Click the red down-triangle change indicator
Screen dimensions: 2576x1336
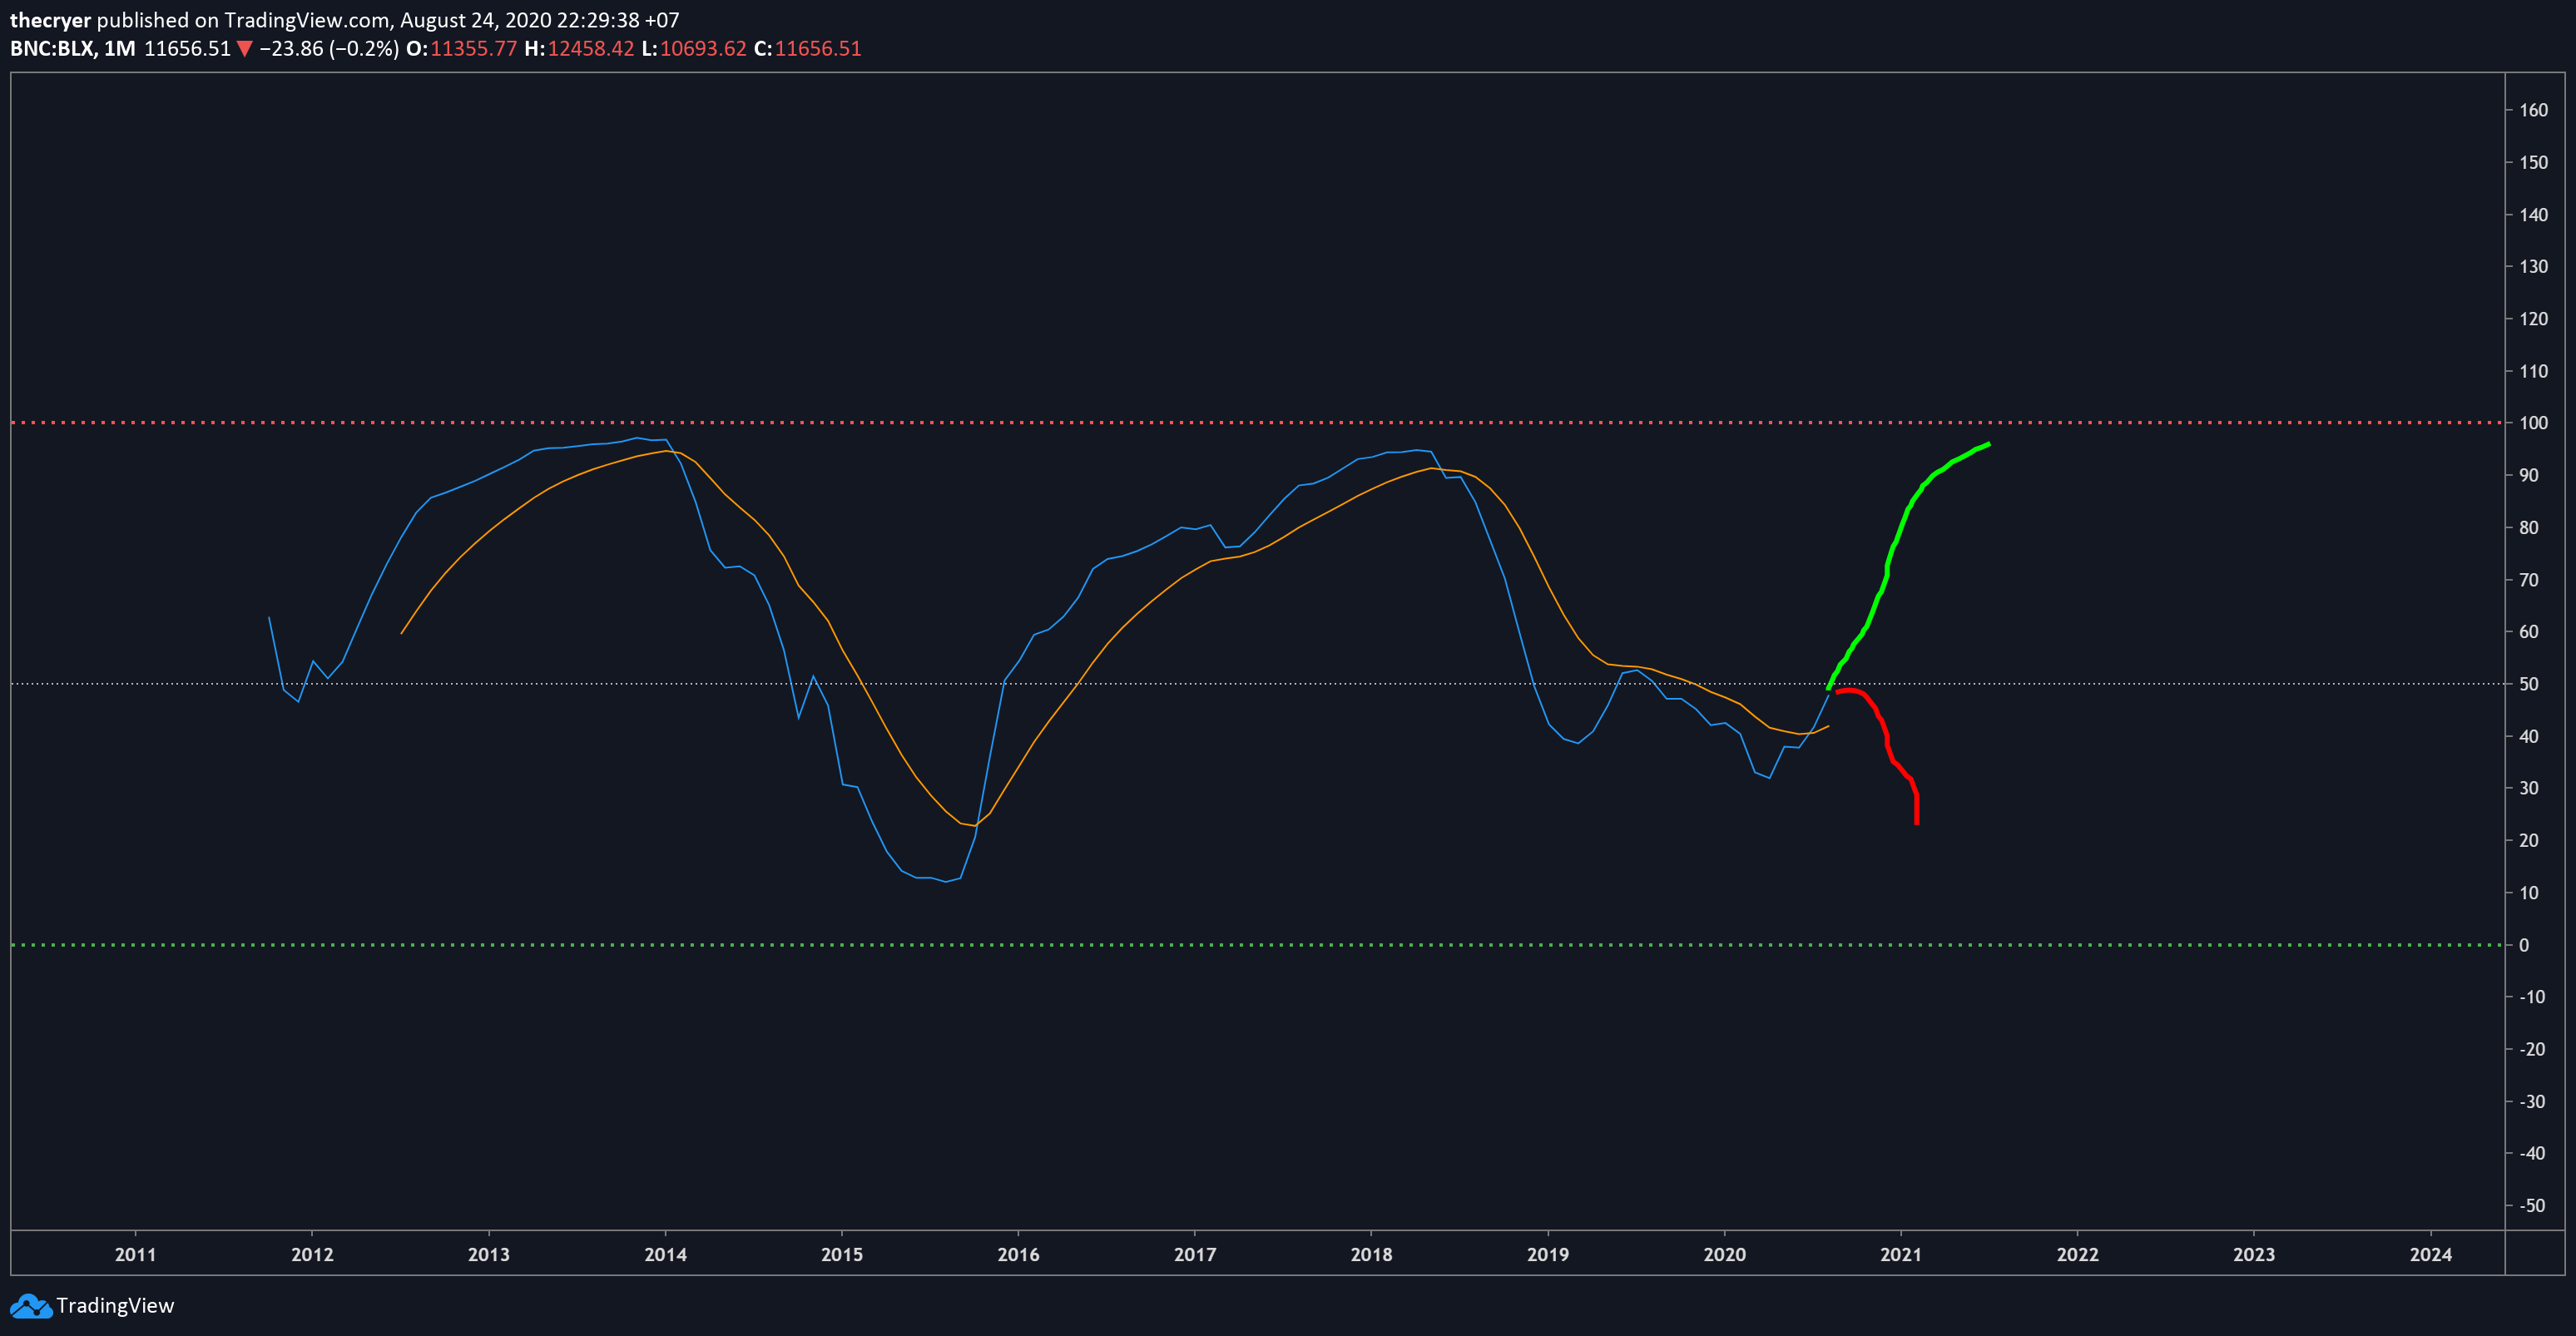(x=244, y=49)
